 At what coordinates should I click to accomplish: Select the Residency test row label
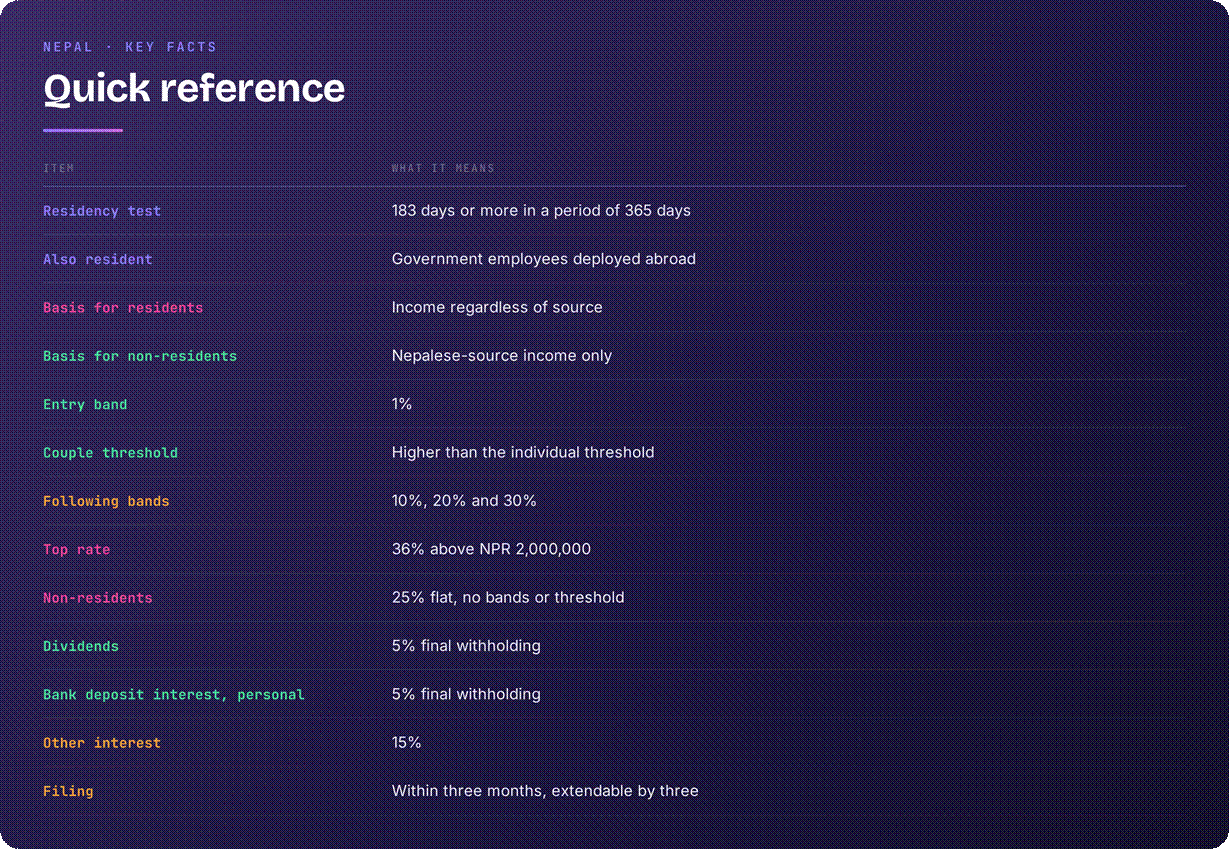point(102,211)
